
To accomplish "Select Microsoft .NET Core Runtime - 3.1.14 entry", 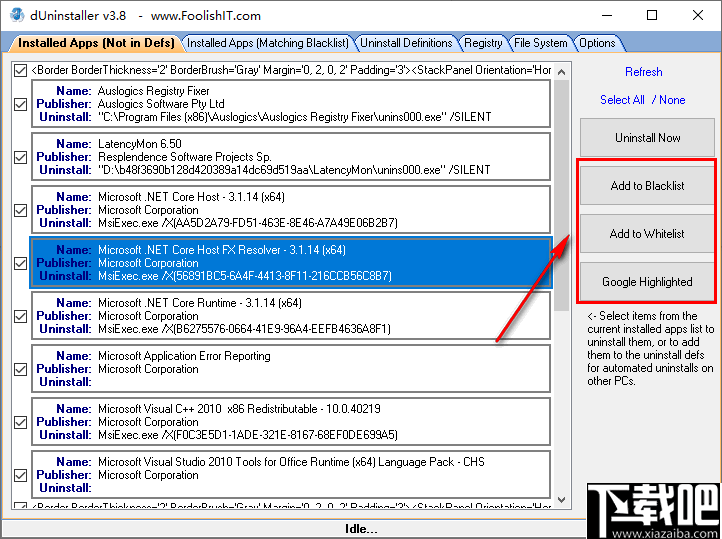I will tap(291, 316).
